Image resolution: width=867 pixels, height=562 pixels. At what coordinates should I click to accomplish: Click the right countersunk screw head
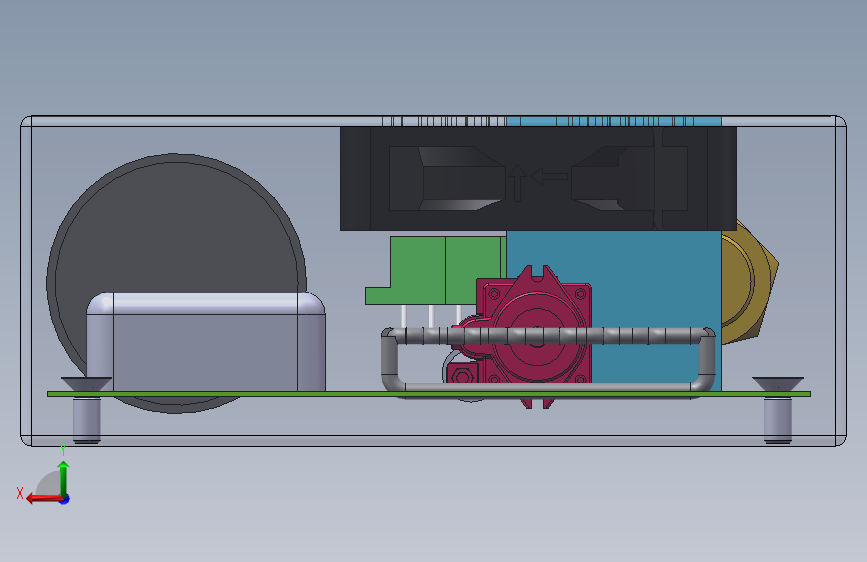coord(778,384)
